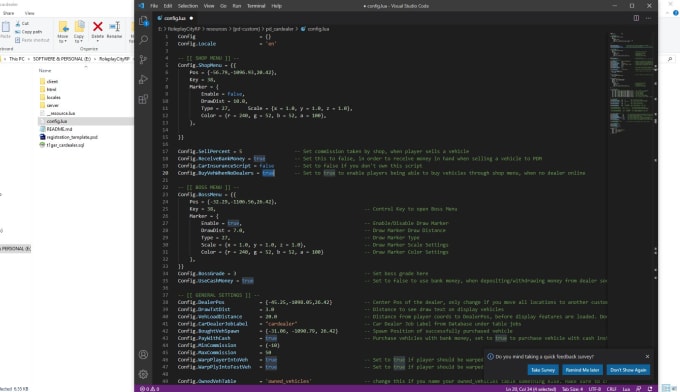Viewport: 680px width, 392px height.
Task: Click RoleplayCityRP in VS Code breadcrumb
Action: [184, 29]
